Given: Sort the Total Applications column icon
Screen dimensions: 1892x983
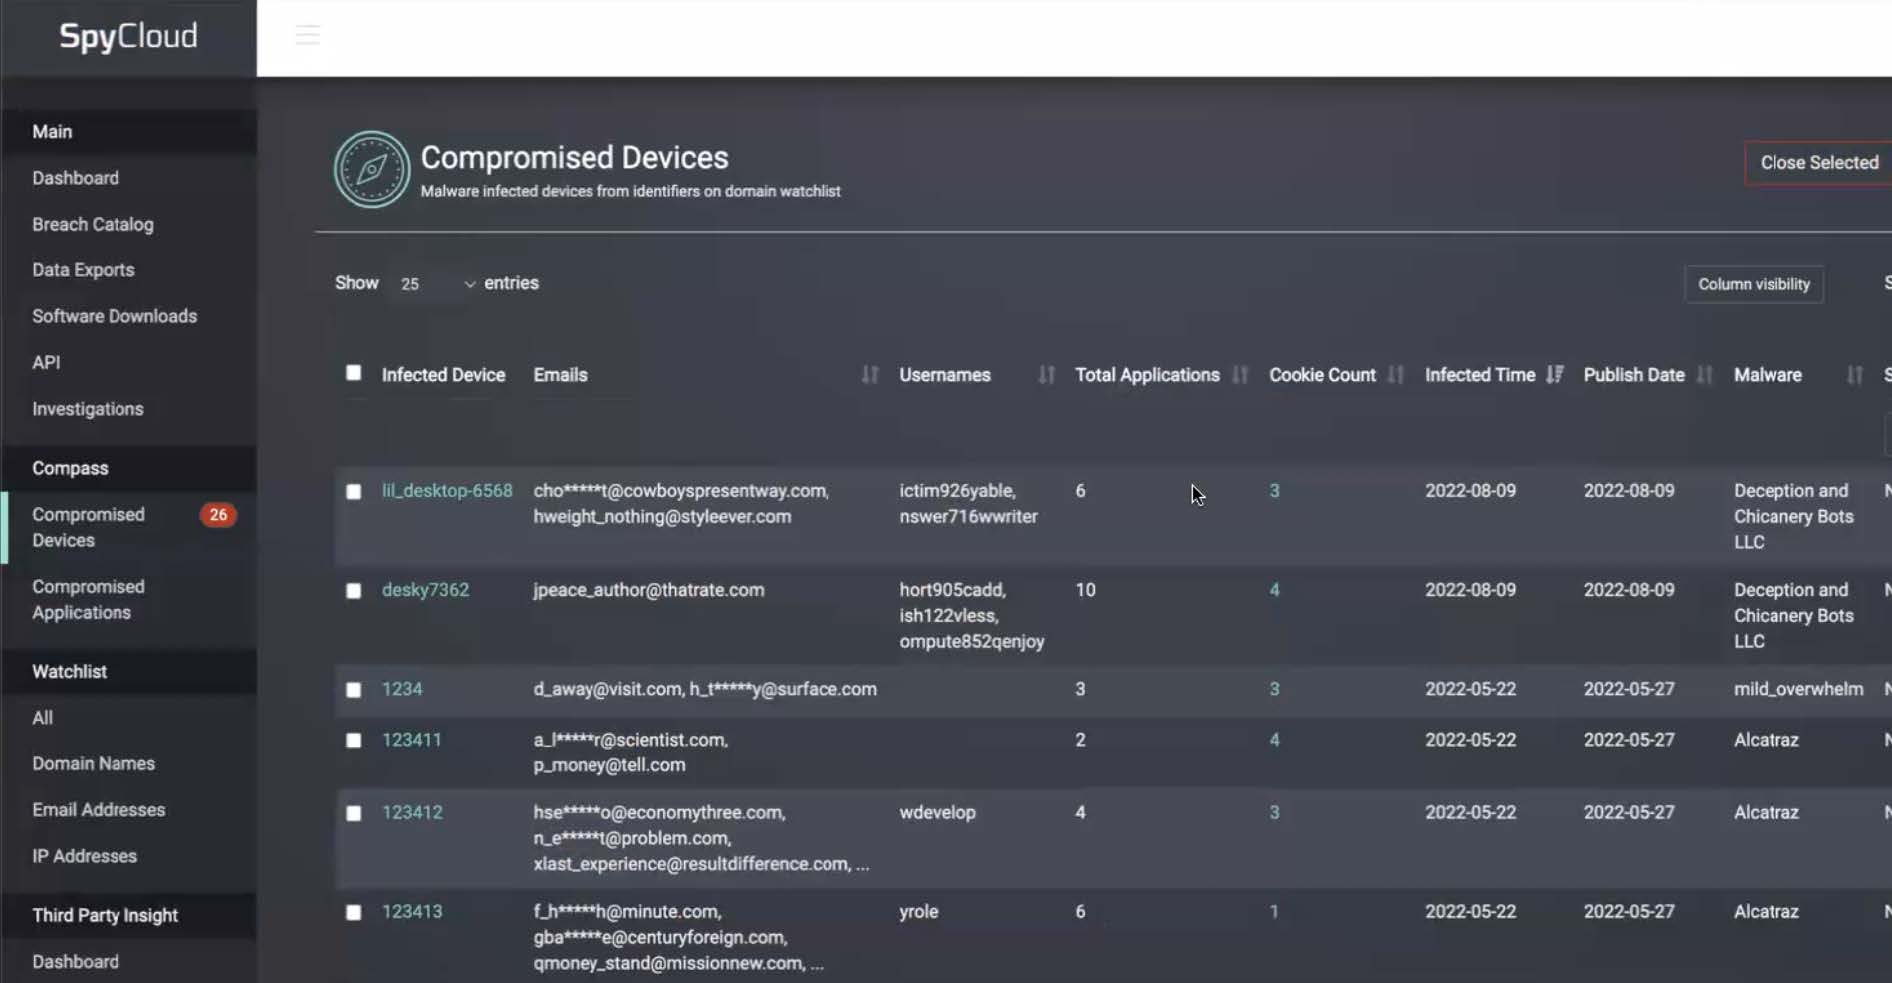Looking at the screenshot, I should 1241,375.
